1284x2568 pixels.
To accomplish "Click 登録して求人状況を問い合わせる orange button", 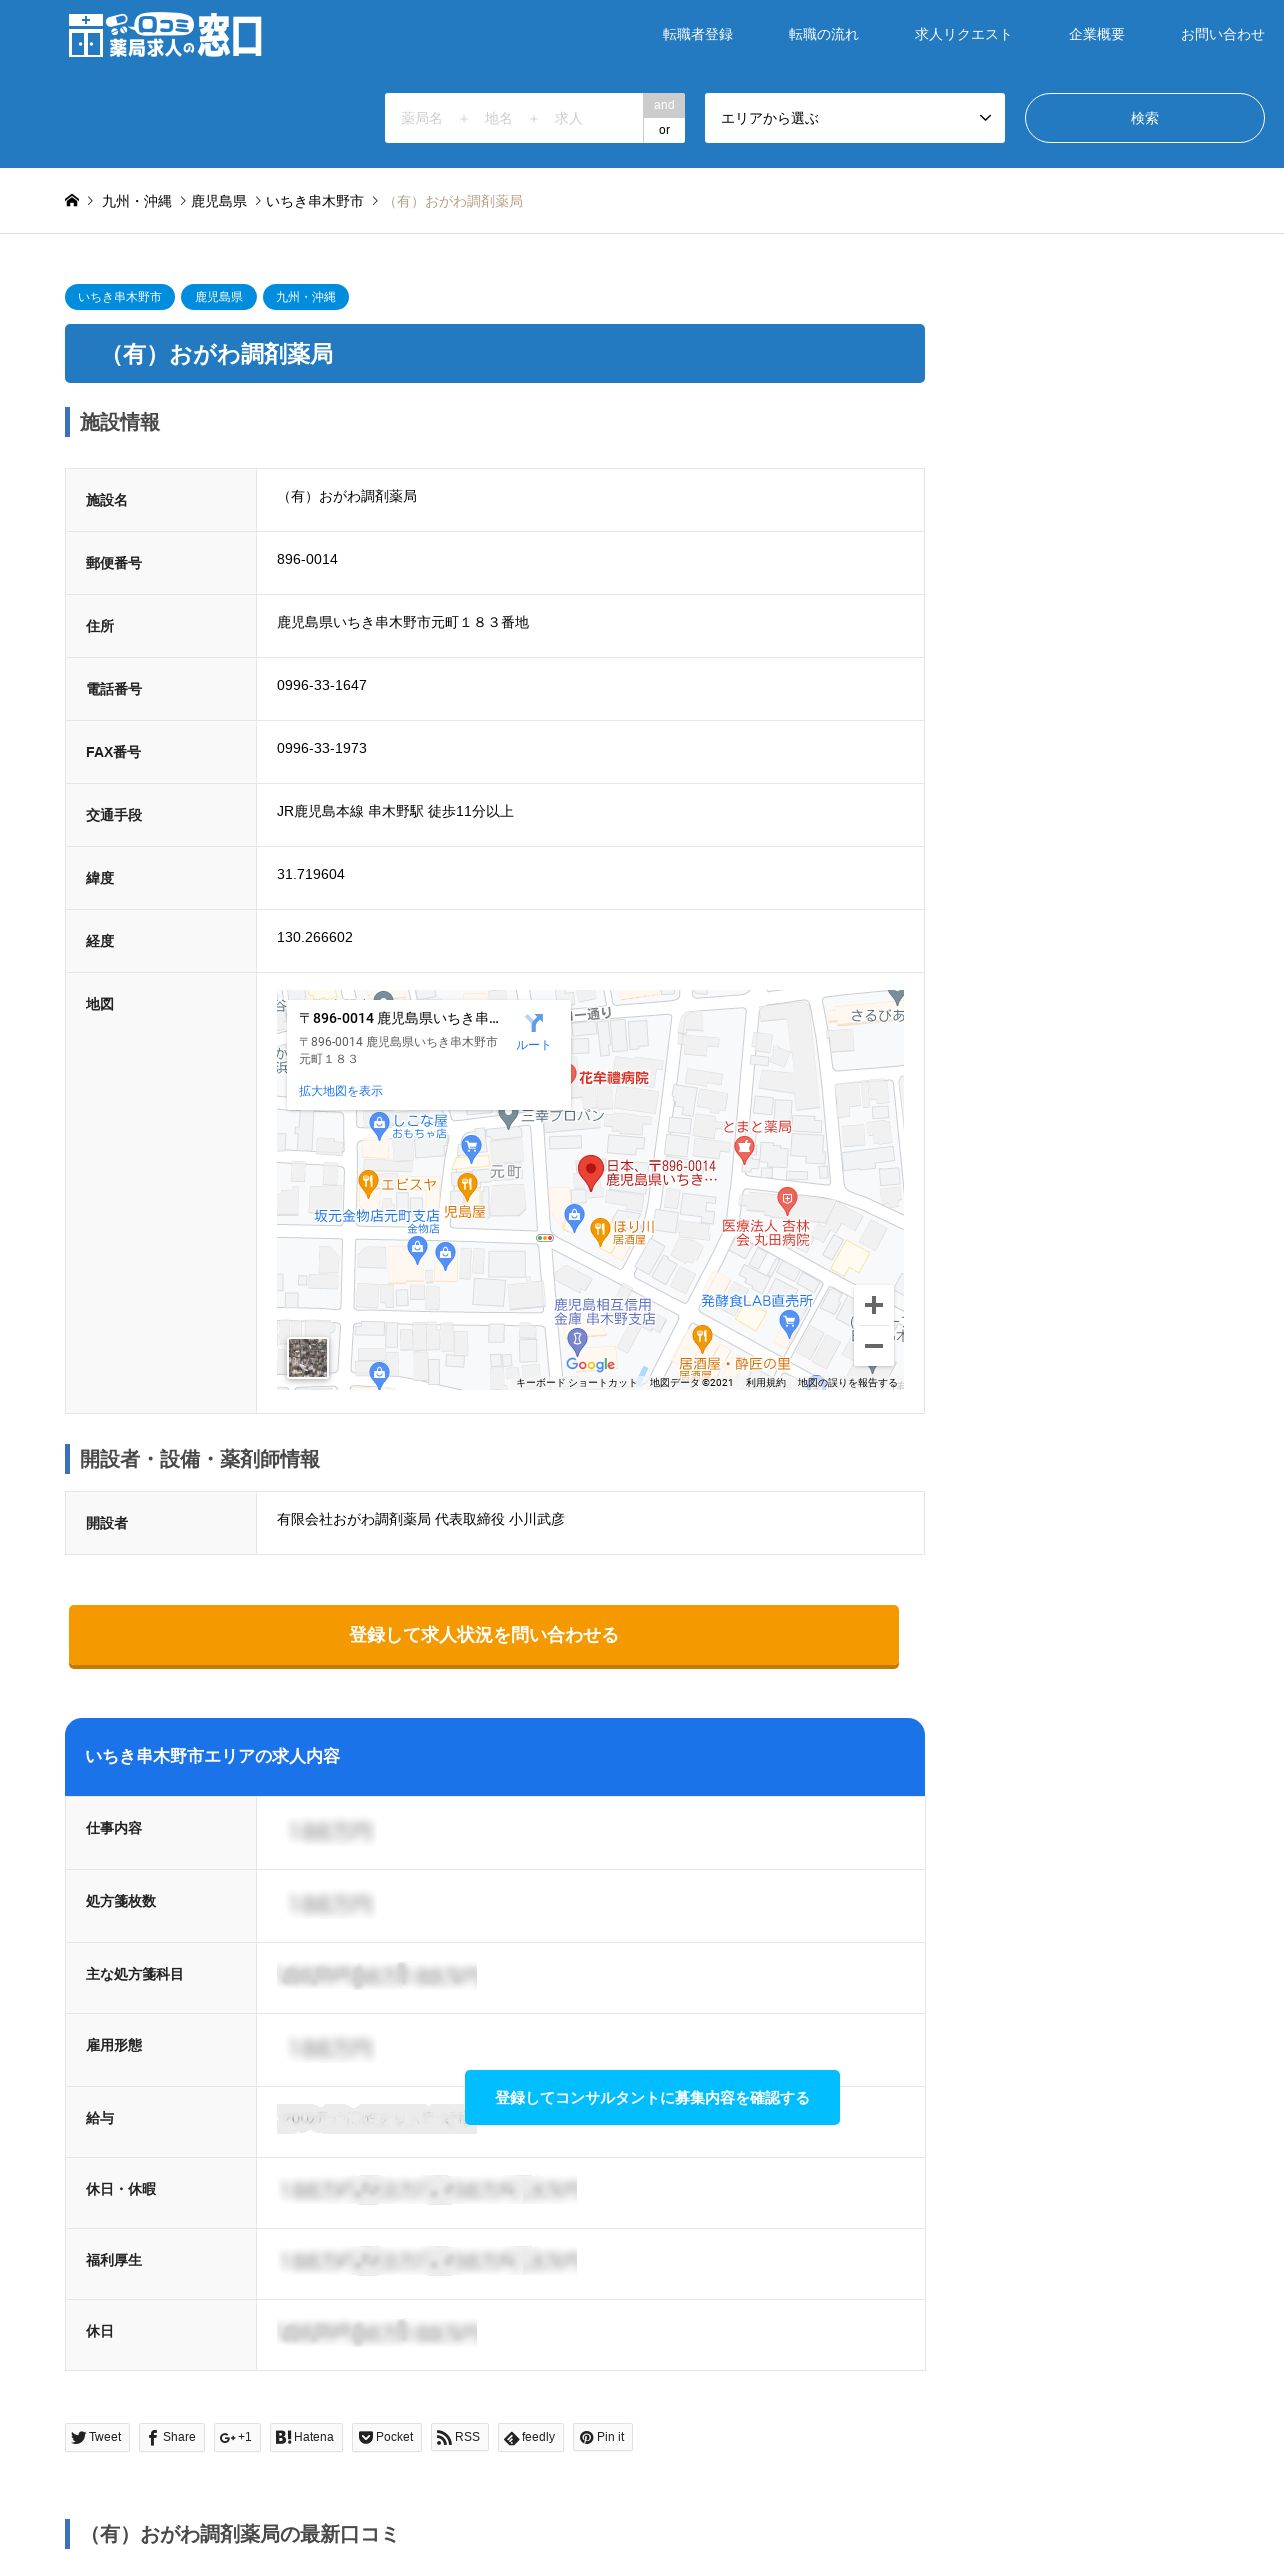I will 484,1636.
